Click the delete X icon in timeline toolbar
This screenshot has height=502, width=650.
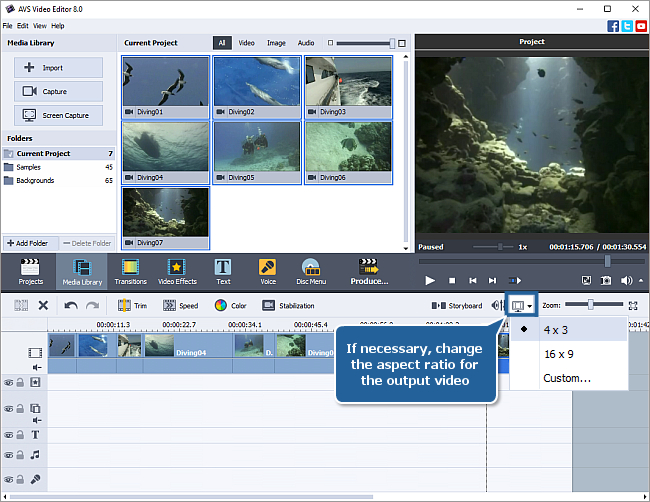[43, 306]
